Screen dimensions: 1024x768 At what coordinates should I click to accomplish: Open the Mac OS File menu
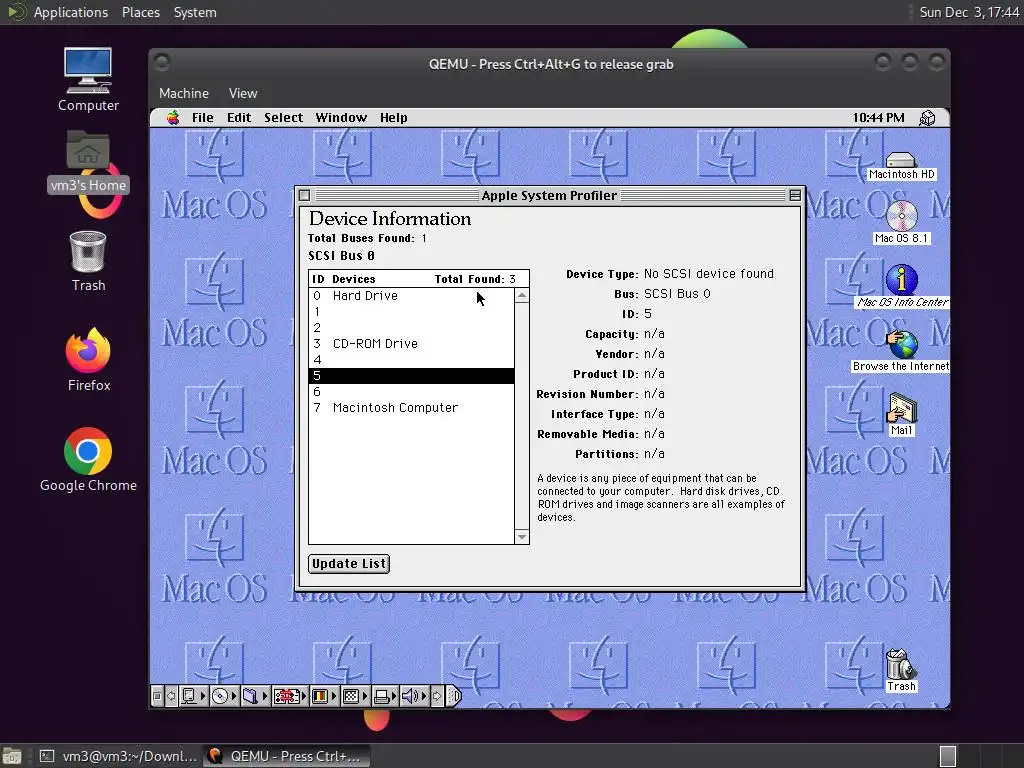coord(202,118)
